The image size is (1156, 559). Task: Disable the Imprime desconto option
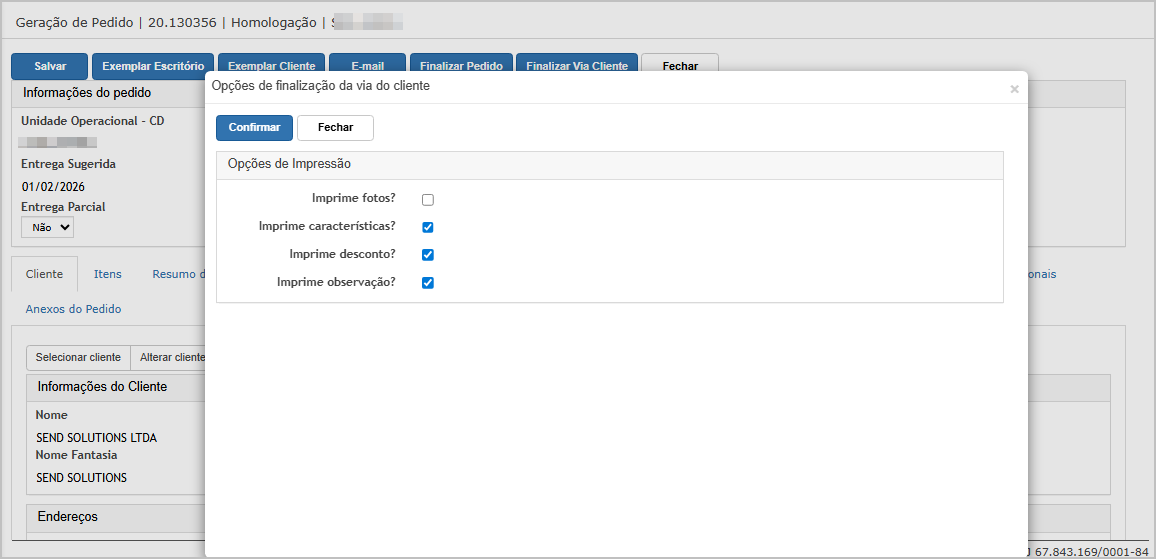click(x=428, y=255)
